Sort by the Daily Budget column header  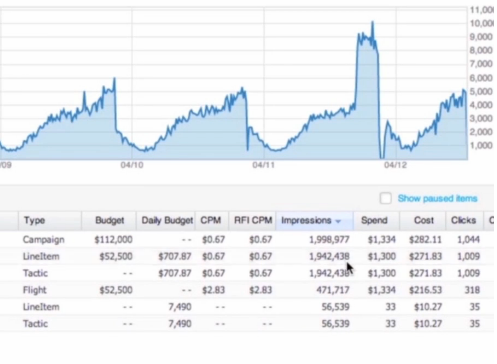(x=167, y=220)
